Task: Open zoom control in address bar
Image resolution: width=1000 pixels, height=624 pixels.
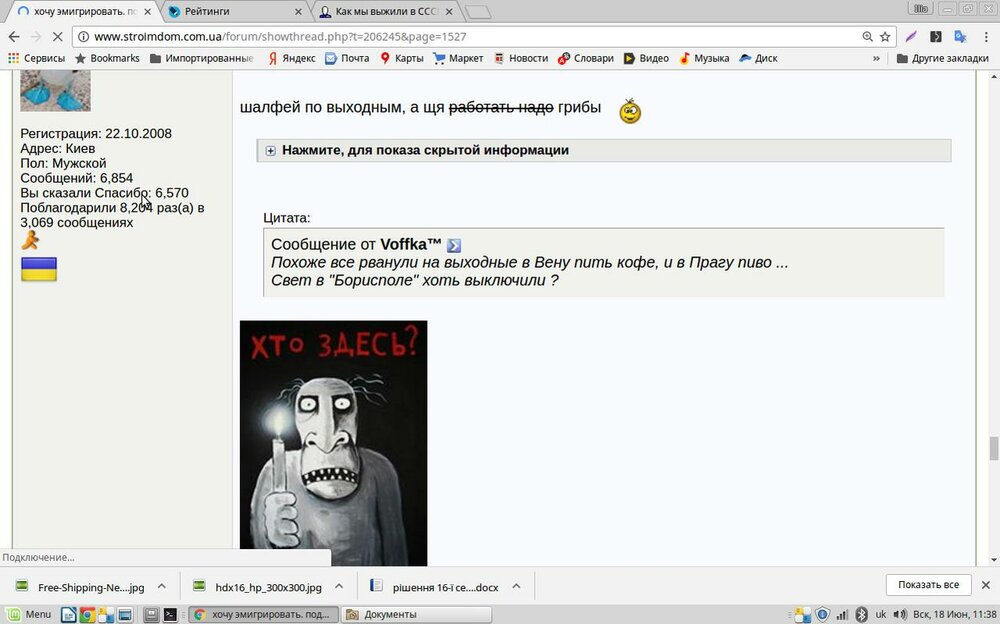Action: (867, 37)
